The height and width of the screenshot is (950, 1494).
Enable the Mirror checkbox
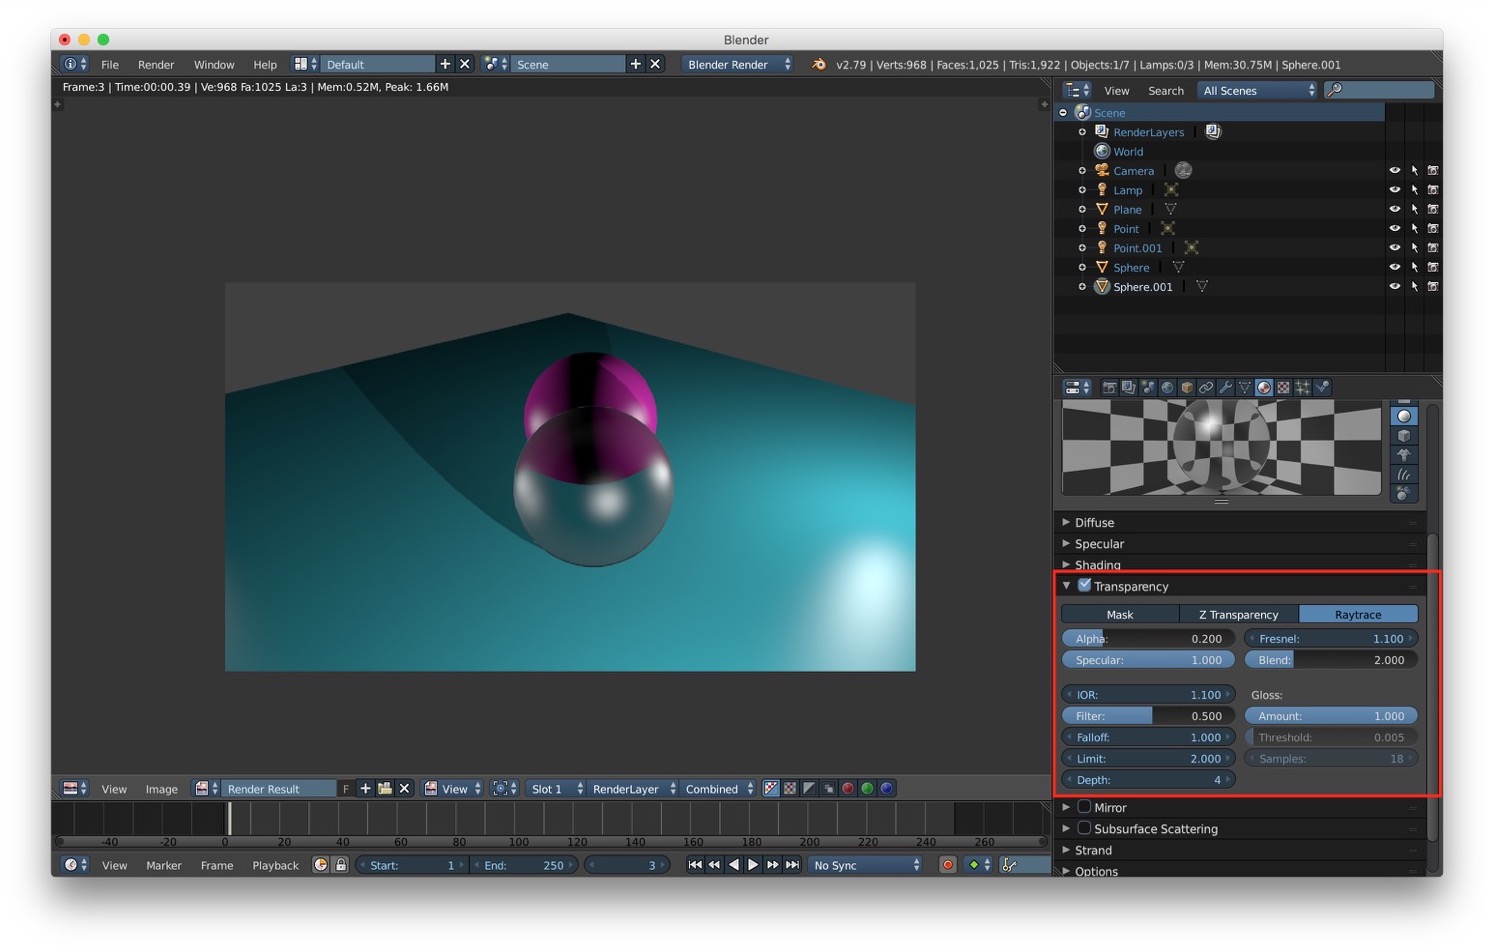click(1084, 806)
